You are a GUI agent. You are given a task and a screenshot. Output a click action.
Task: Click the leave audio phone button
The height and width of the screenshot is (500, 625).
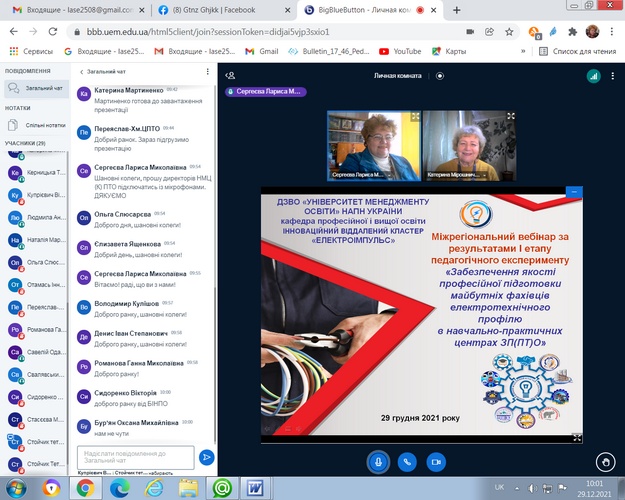tap(407, 462)
